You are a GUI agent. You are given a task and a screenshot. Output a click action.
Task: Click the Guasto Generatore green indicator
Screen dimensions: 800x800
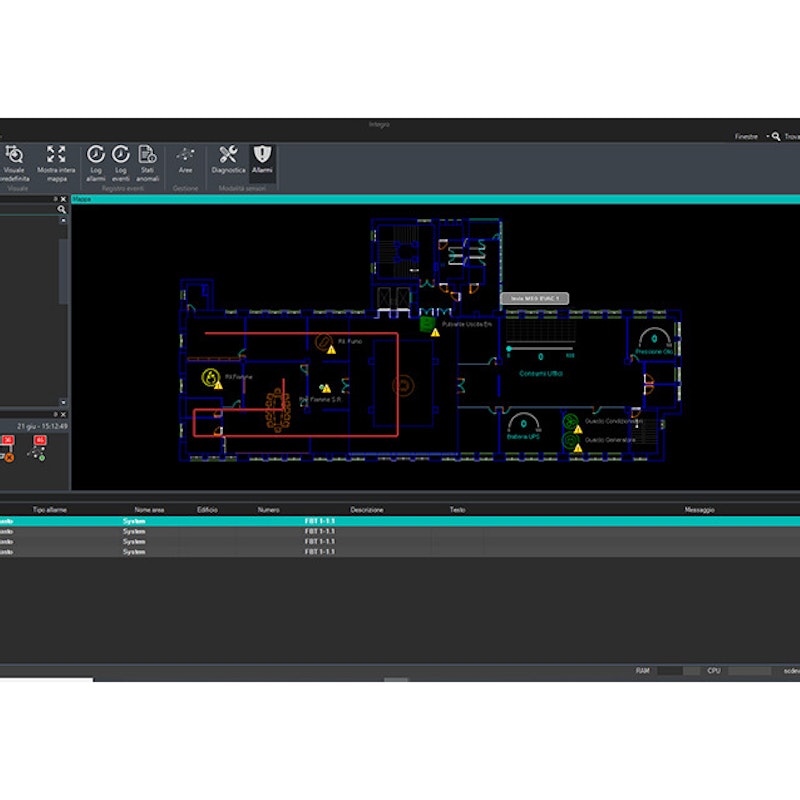pyautogui.click(x=570, y=438)
